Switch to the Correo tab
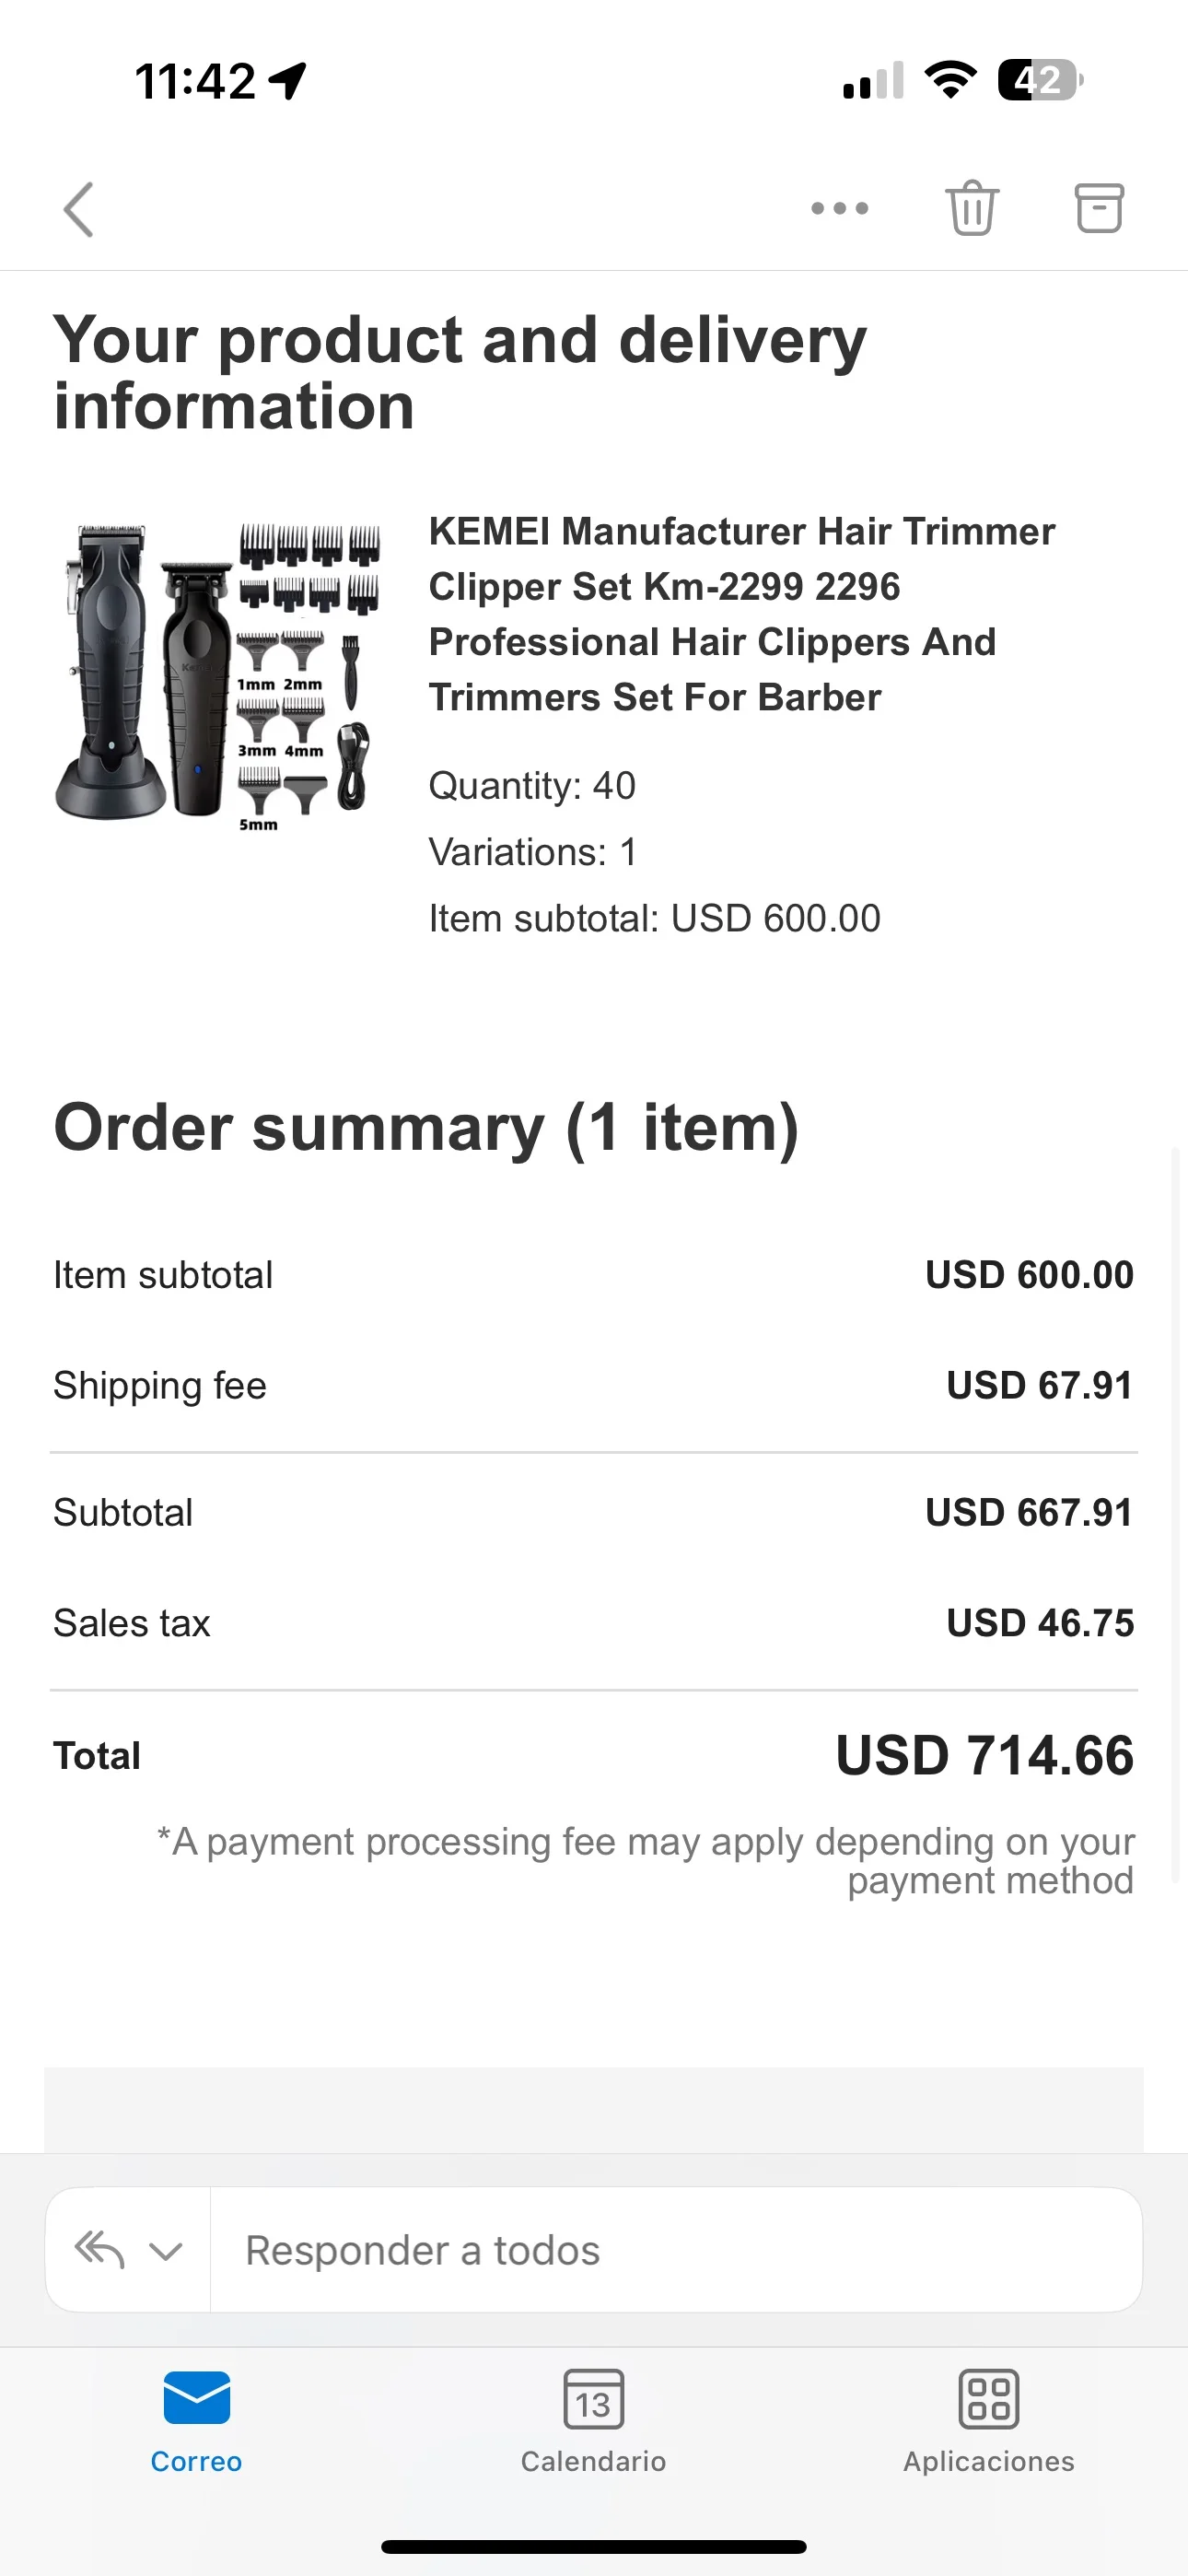Viewport: 1188px width, 2576px height. [196, 2420]
